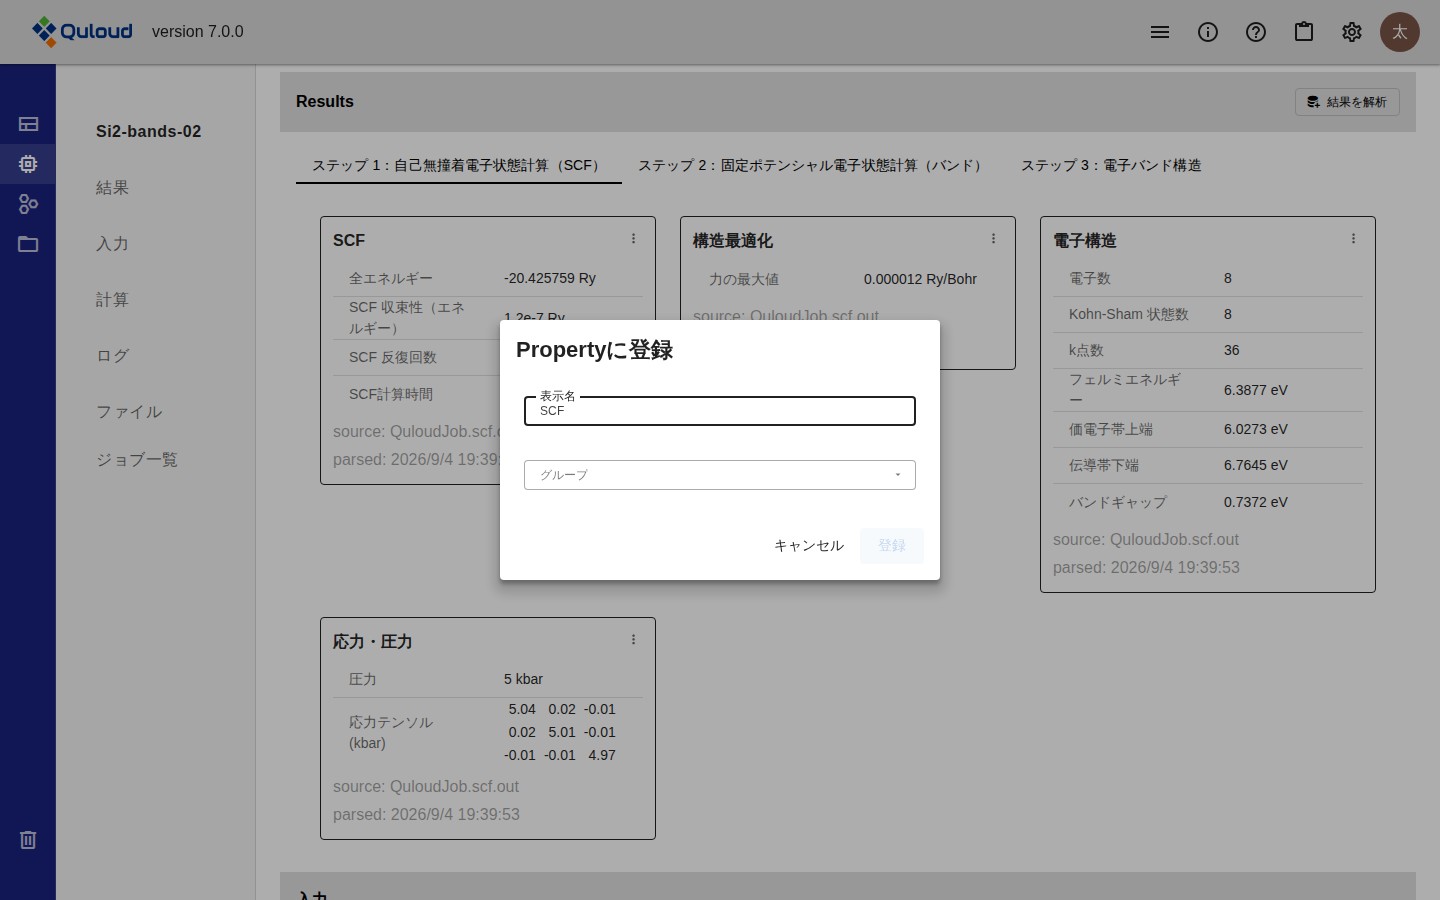Open the 構造最適化 card options menu
Screen dimensions: 1440x900
(x=993, y=239)
